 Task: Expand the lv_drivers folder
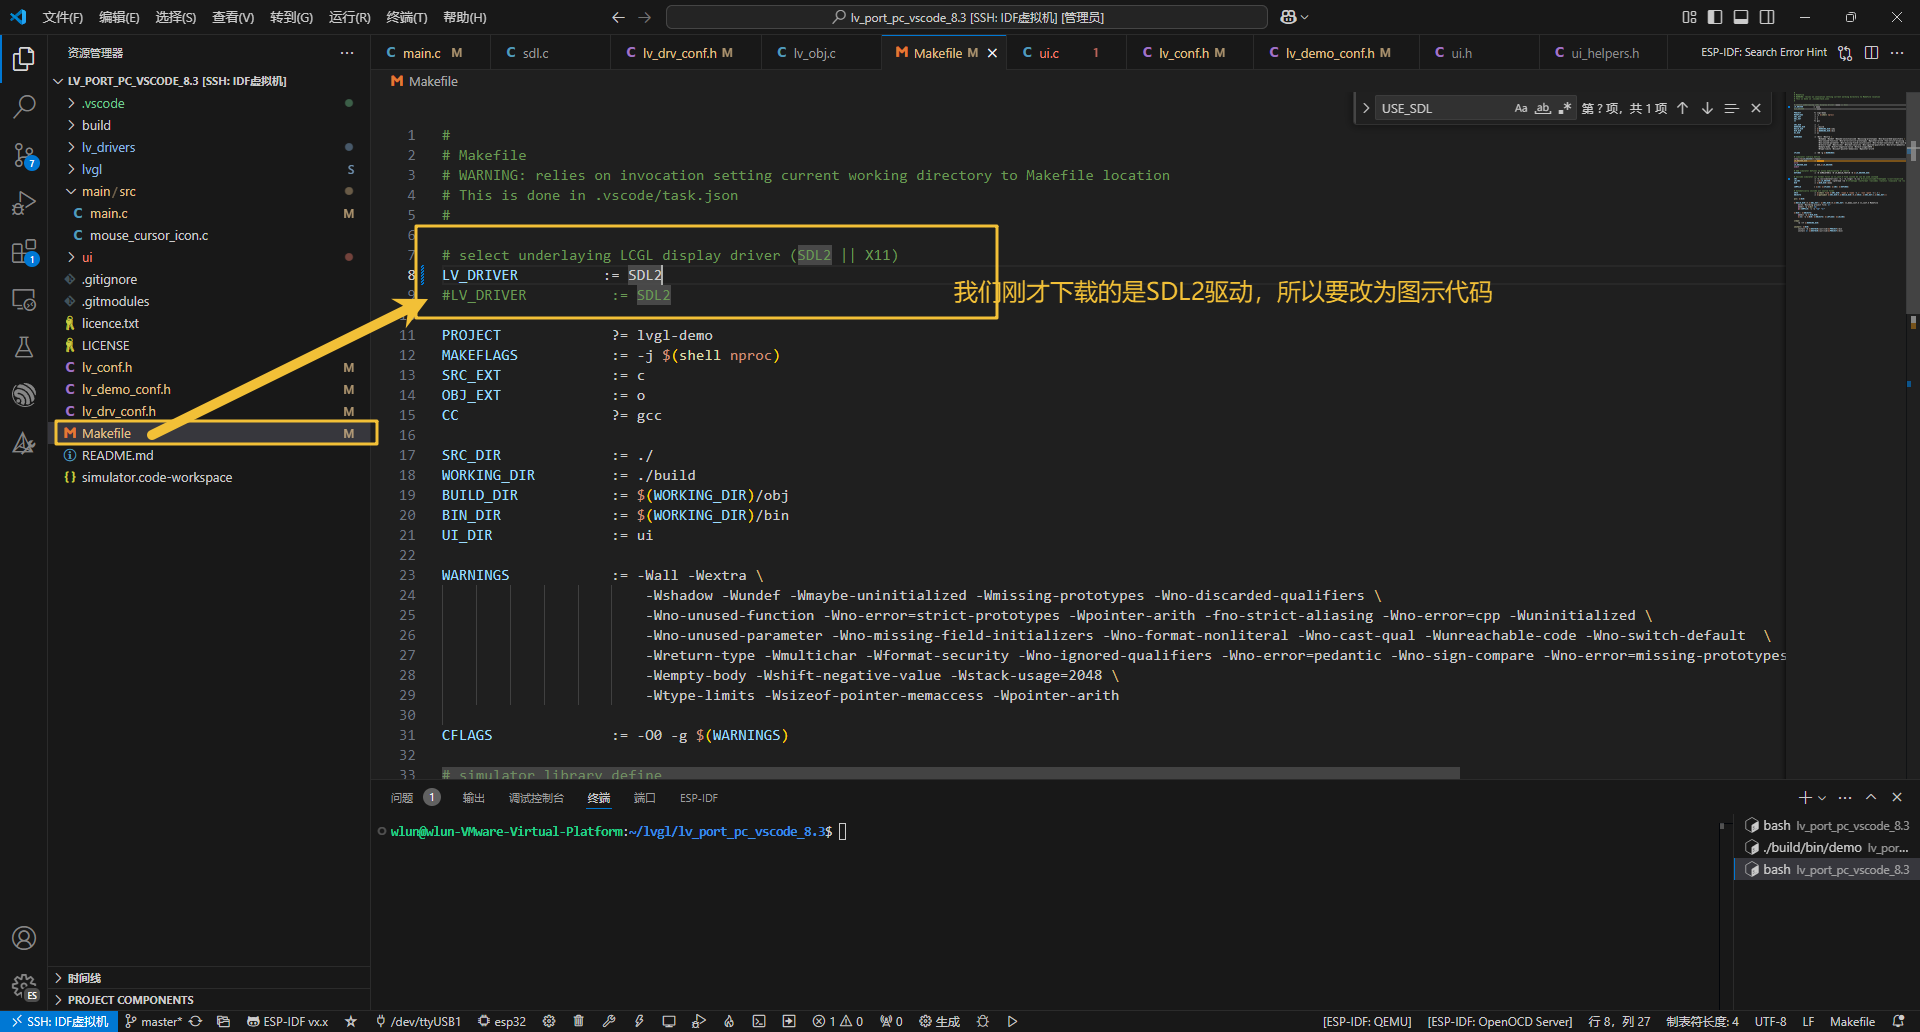110,147
